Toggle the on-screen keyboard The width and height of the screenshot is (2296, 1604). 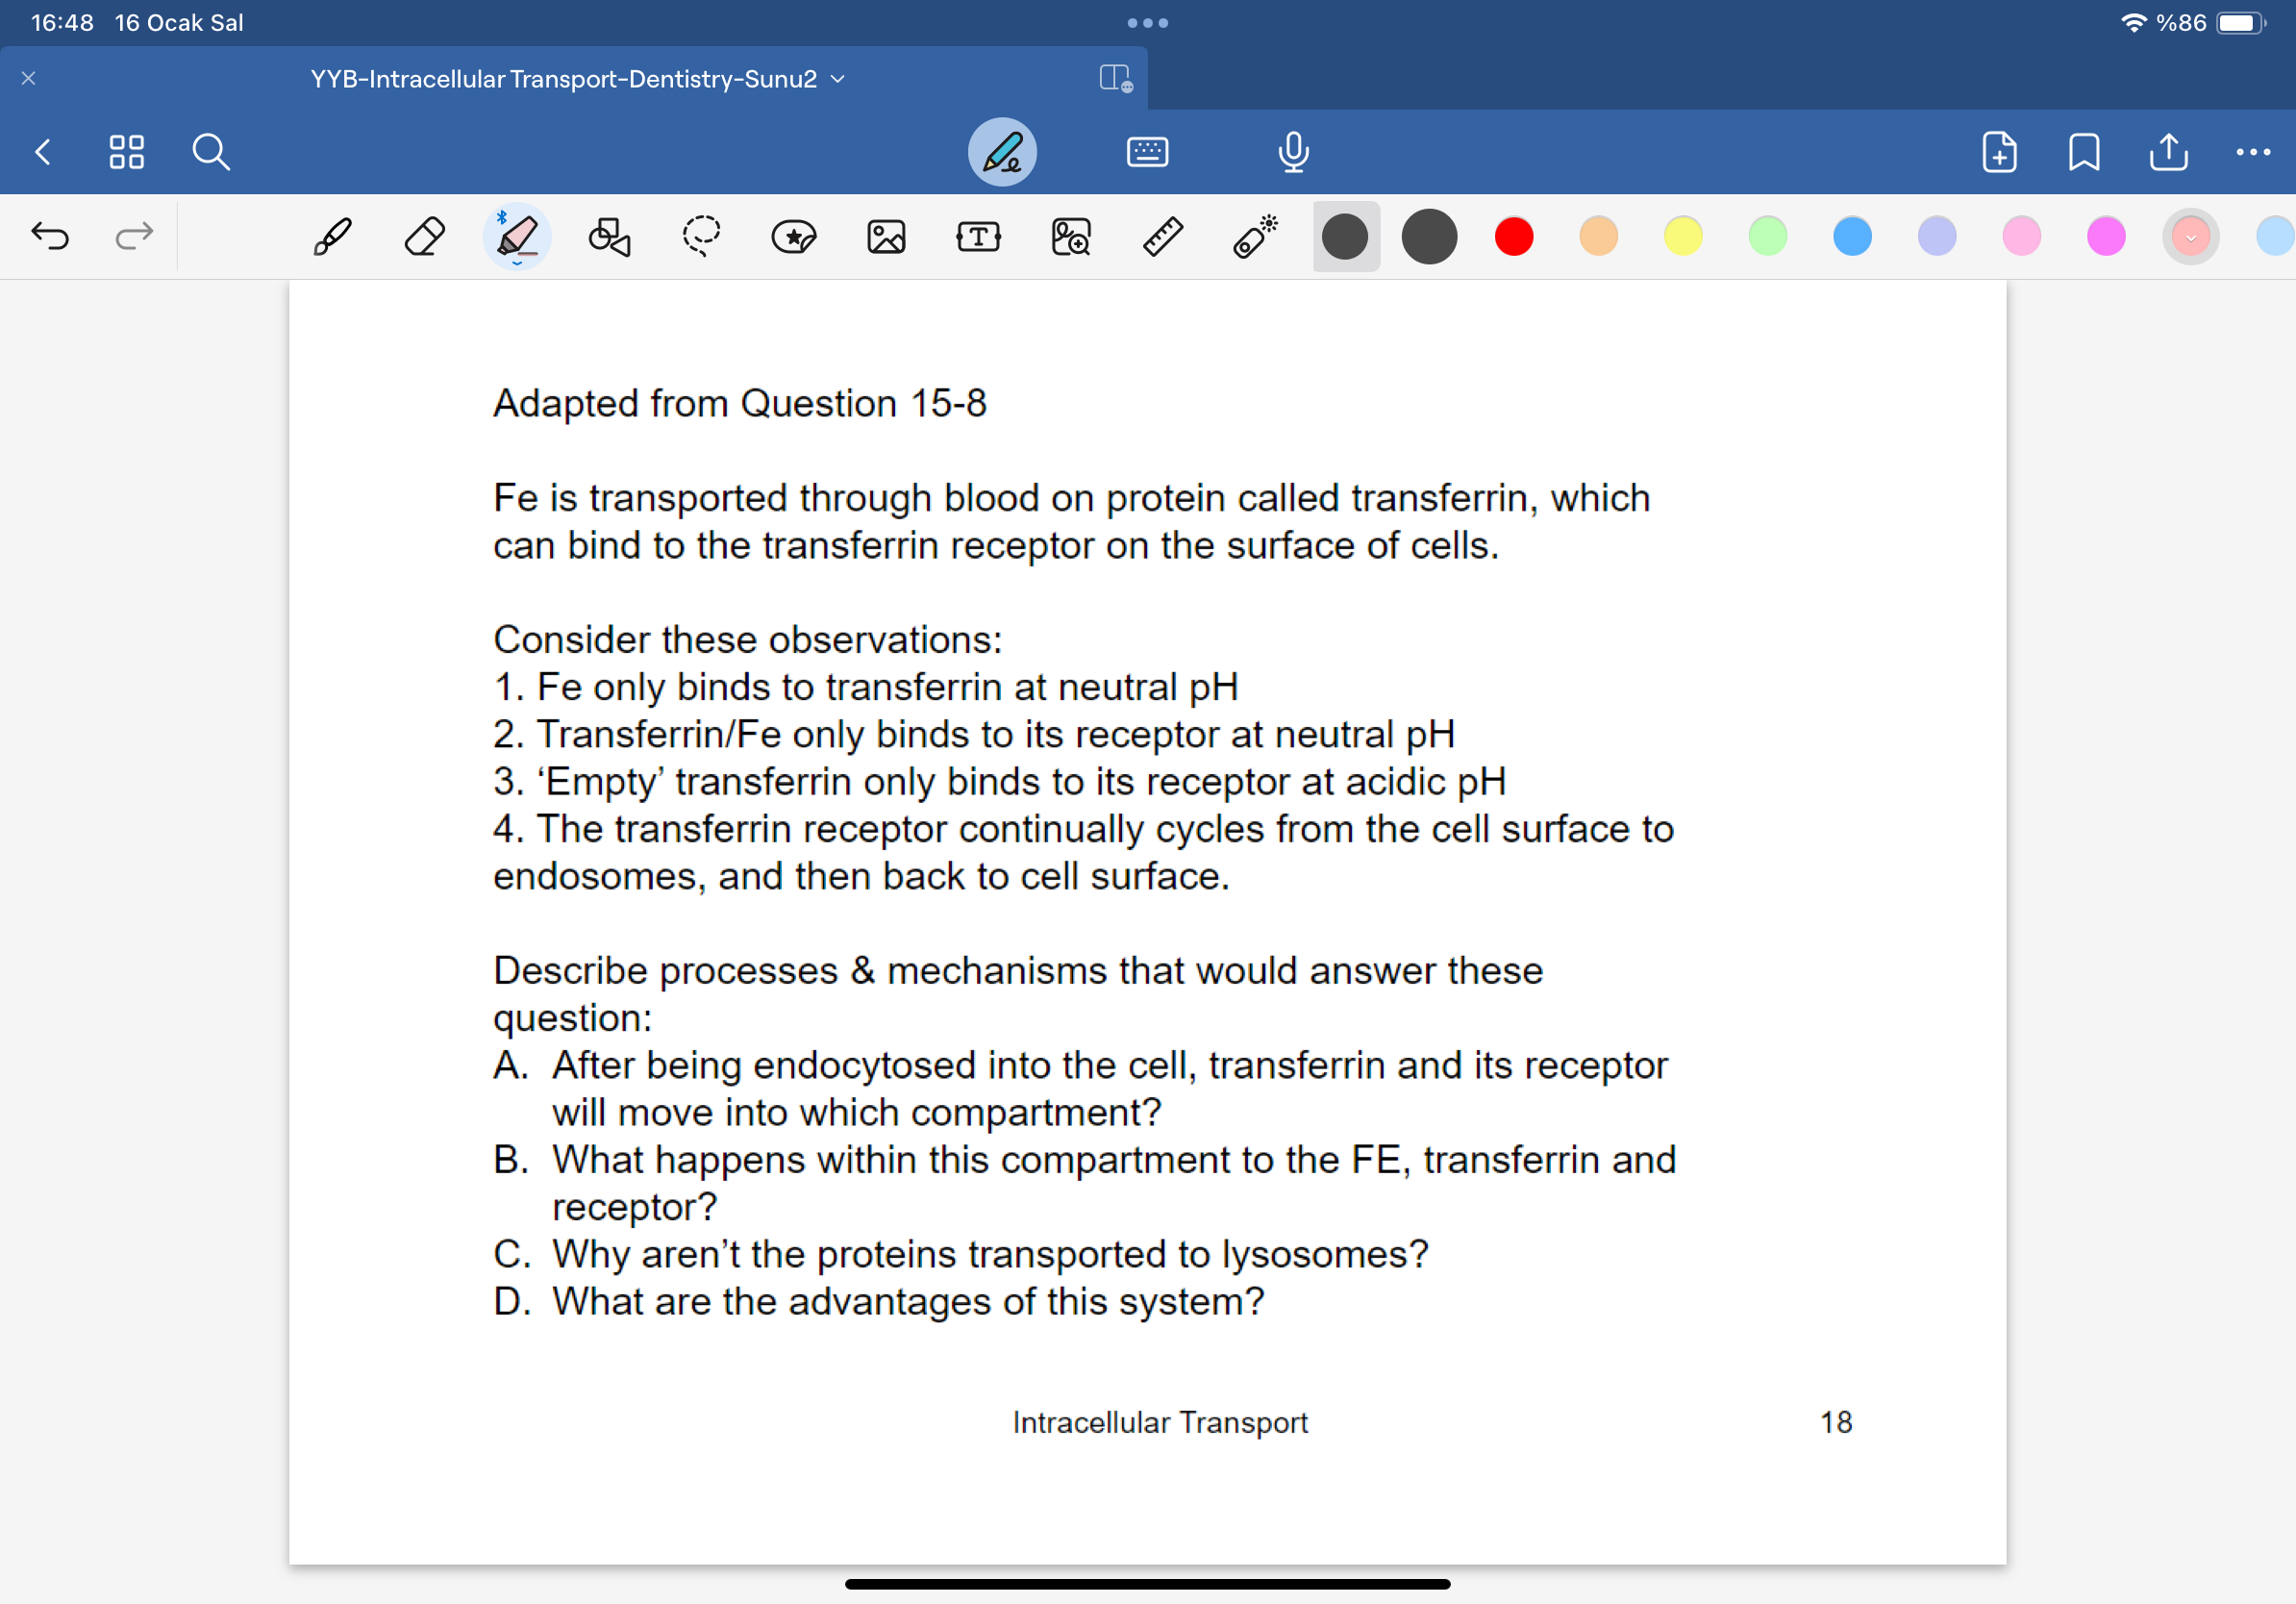coord(1147,152)
